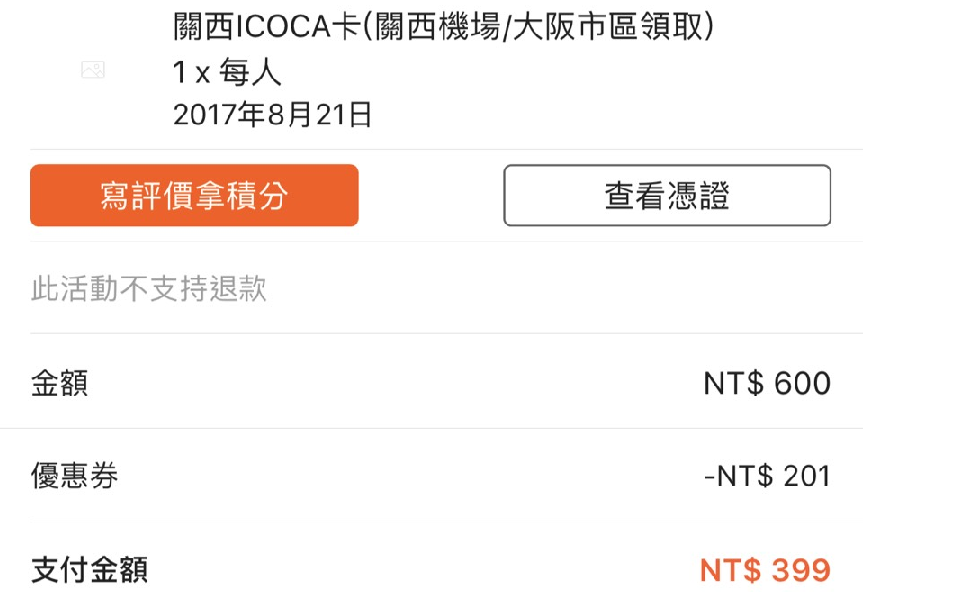Select the 關西機場/大阪市區領取 pickup text
The height and width of the screenshot is (592, 959).
coord(545,26)
